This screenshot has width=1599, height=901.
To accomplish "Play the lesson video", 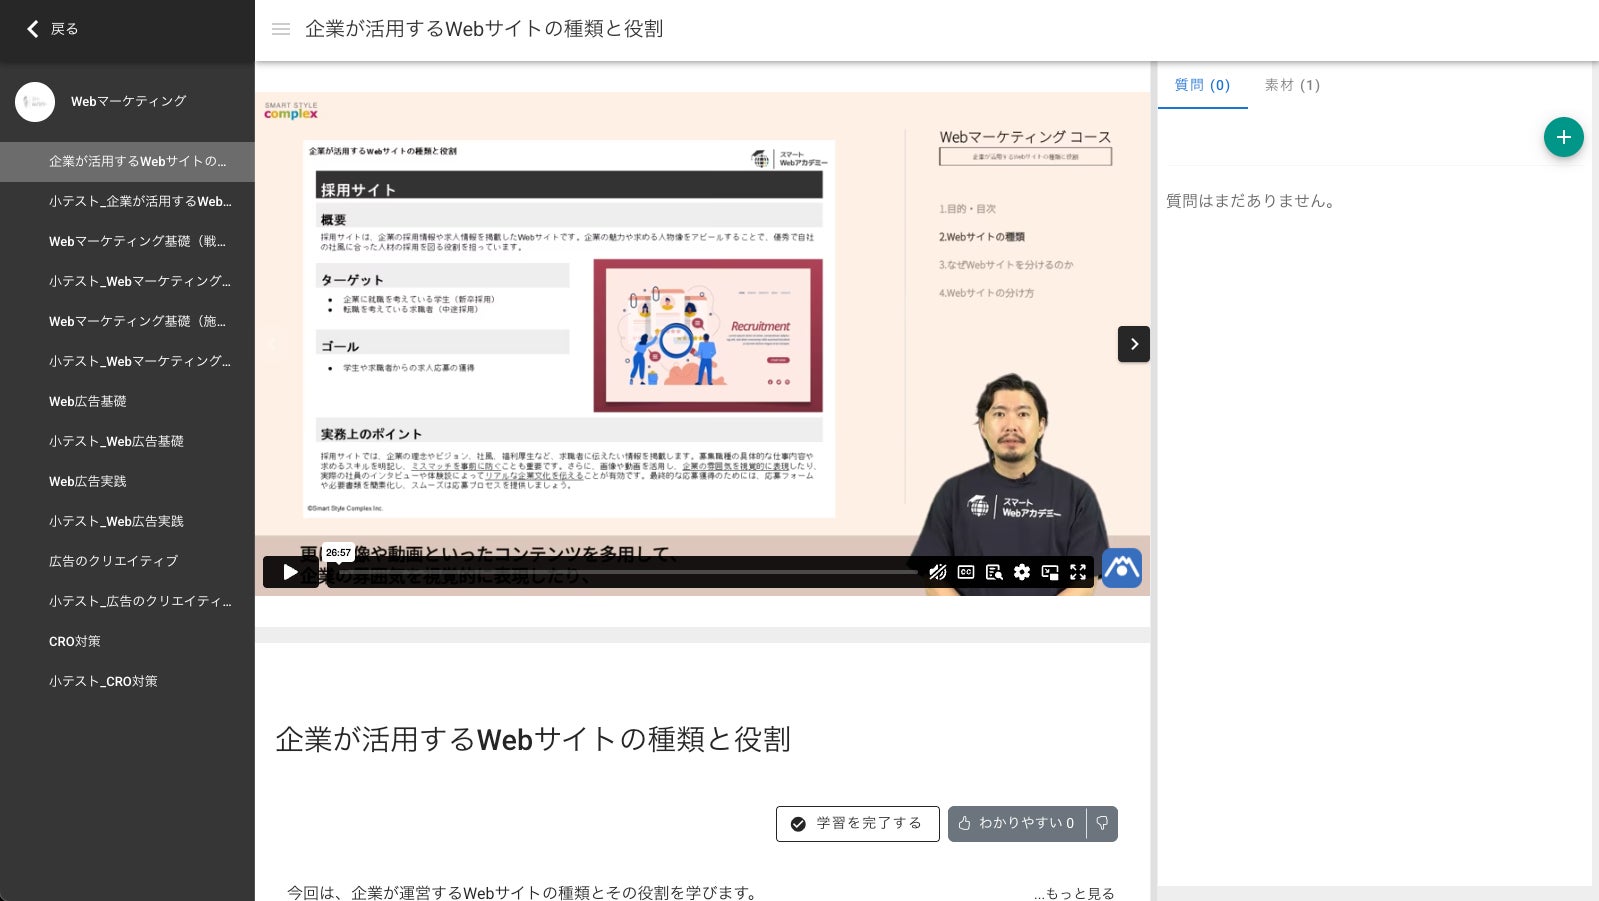I will tap(290, 572).
